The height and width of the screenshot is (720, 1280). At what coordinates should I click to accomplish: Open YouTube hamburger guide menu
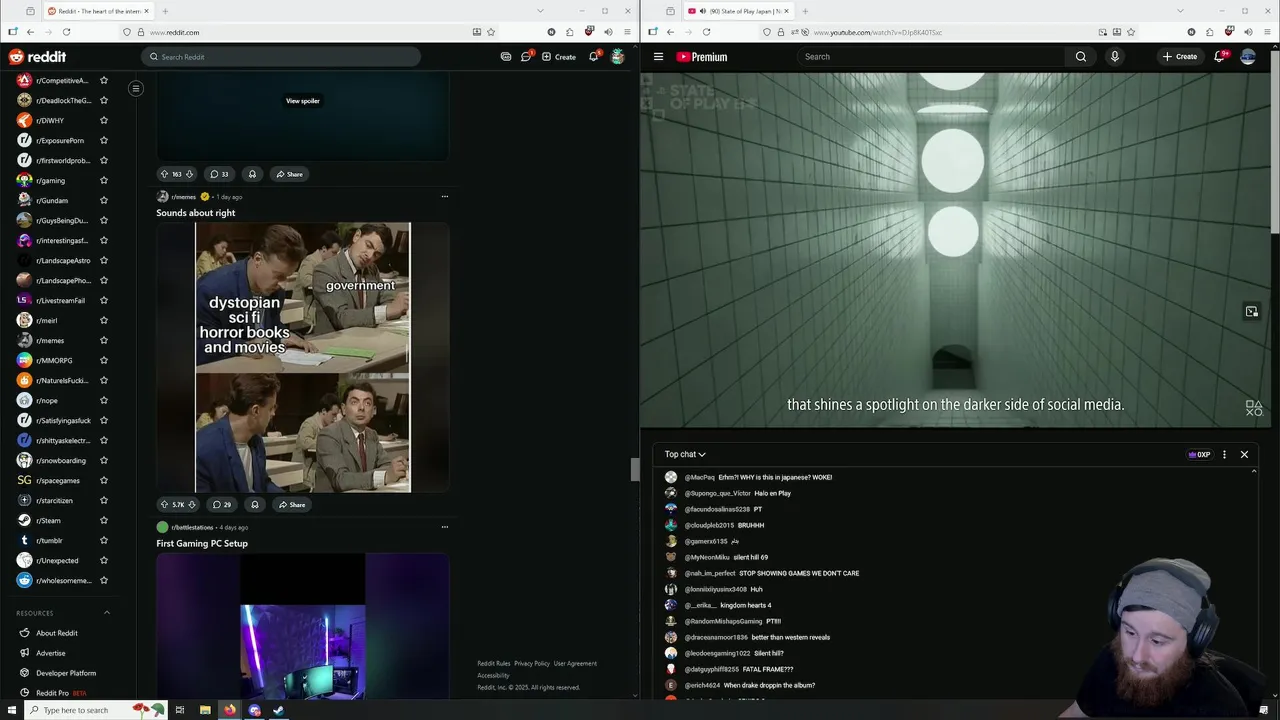(658, 57)
